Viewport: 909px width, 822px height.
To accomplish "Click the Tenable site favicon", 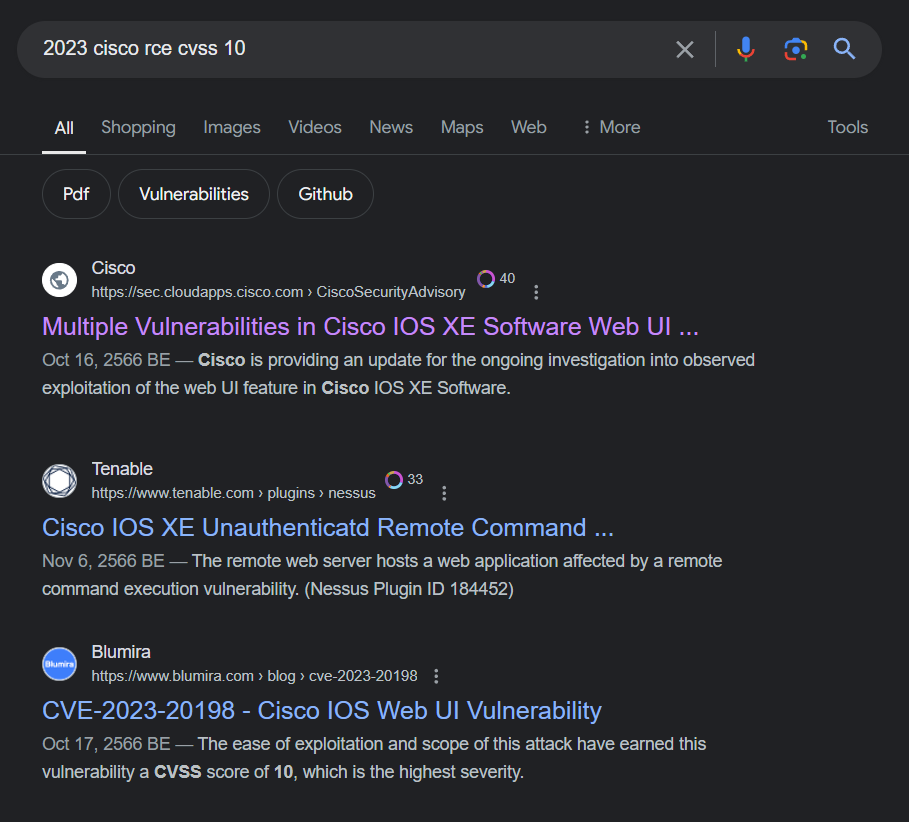I will tap(60, 481).
